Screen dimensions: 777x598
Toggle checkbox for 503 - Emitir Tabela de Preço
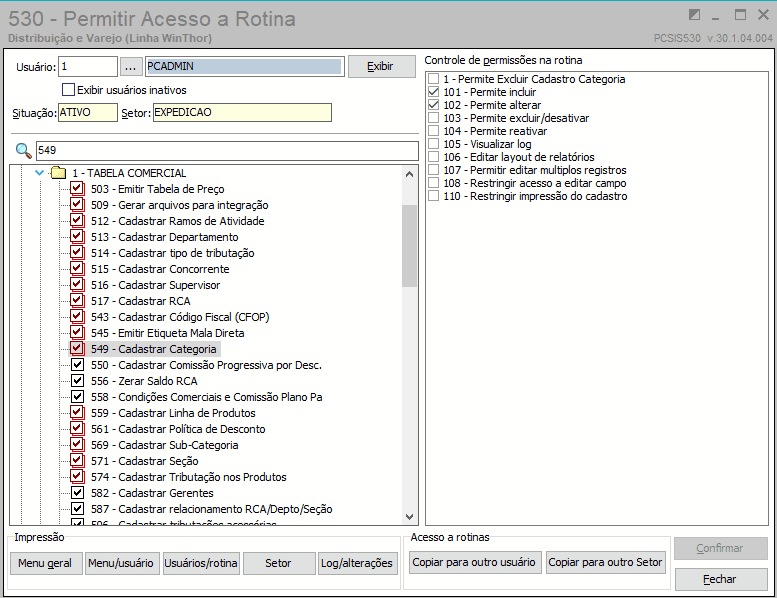77,189
